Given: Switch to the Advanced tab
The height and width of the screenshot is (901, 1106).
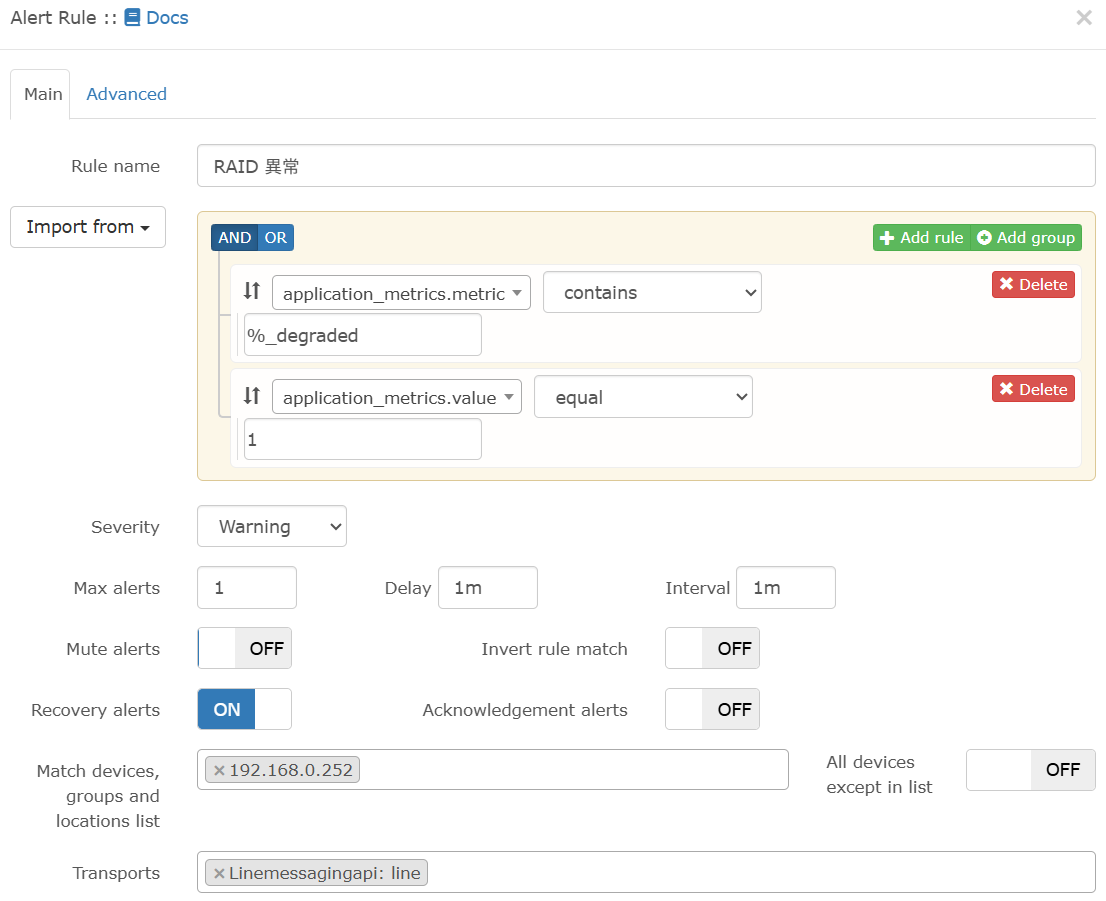Looking at the screenshot, I should coord(126,94).
